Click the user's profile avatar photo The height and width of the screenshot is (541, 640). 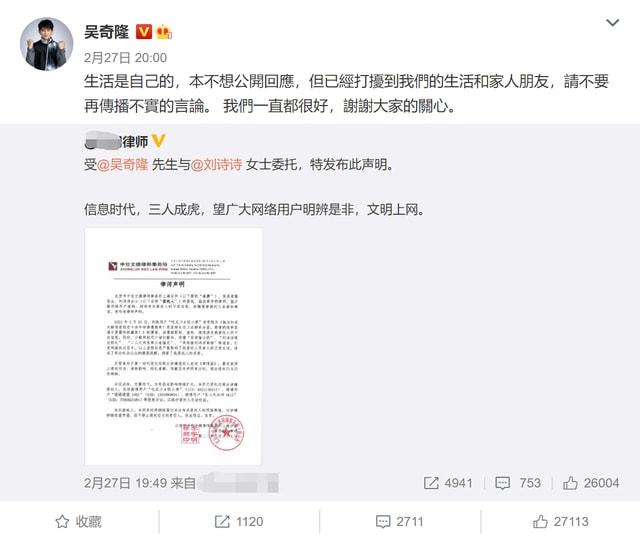click(x=47, y=44)
